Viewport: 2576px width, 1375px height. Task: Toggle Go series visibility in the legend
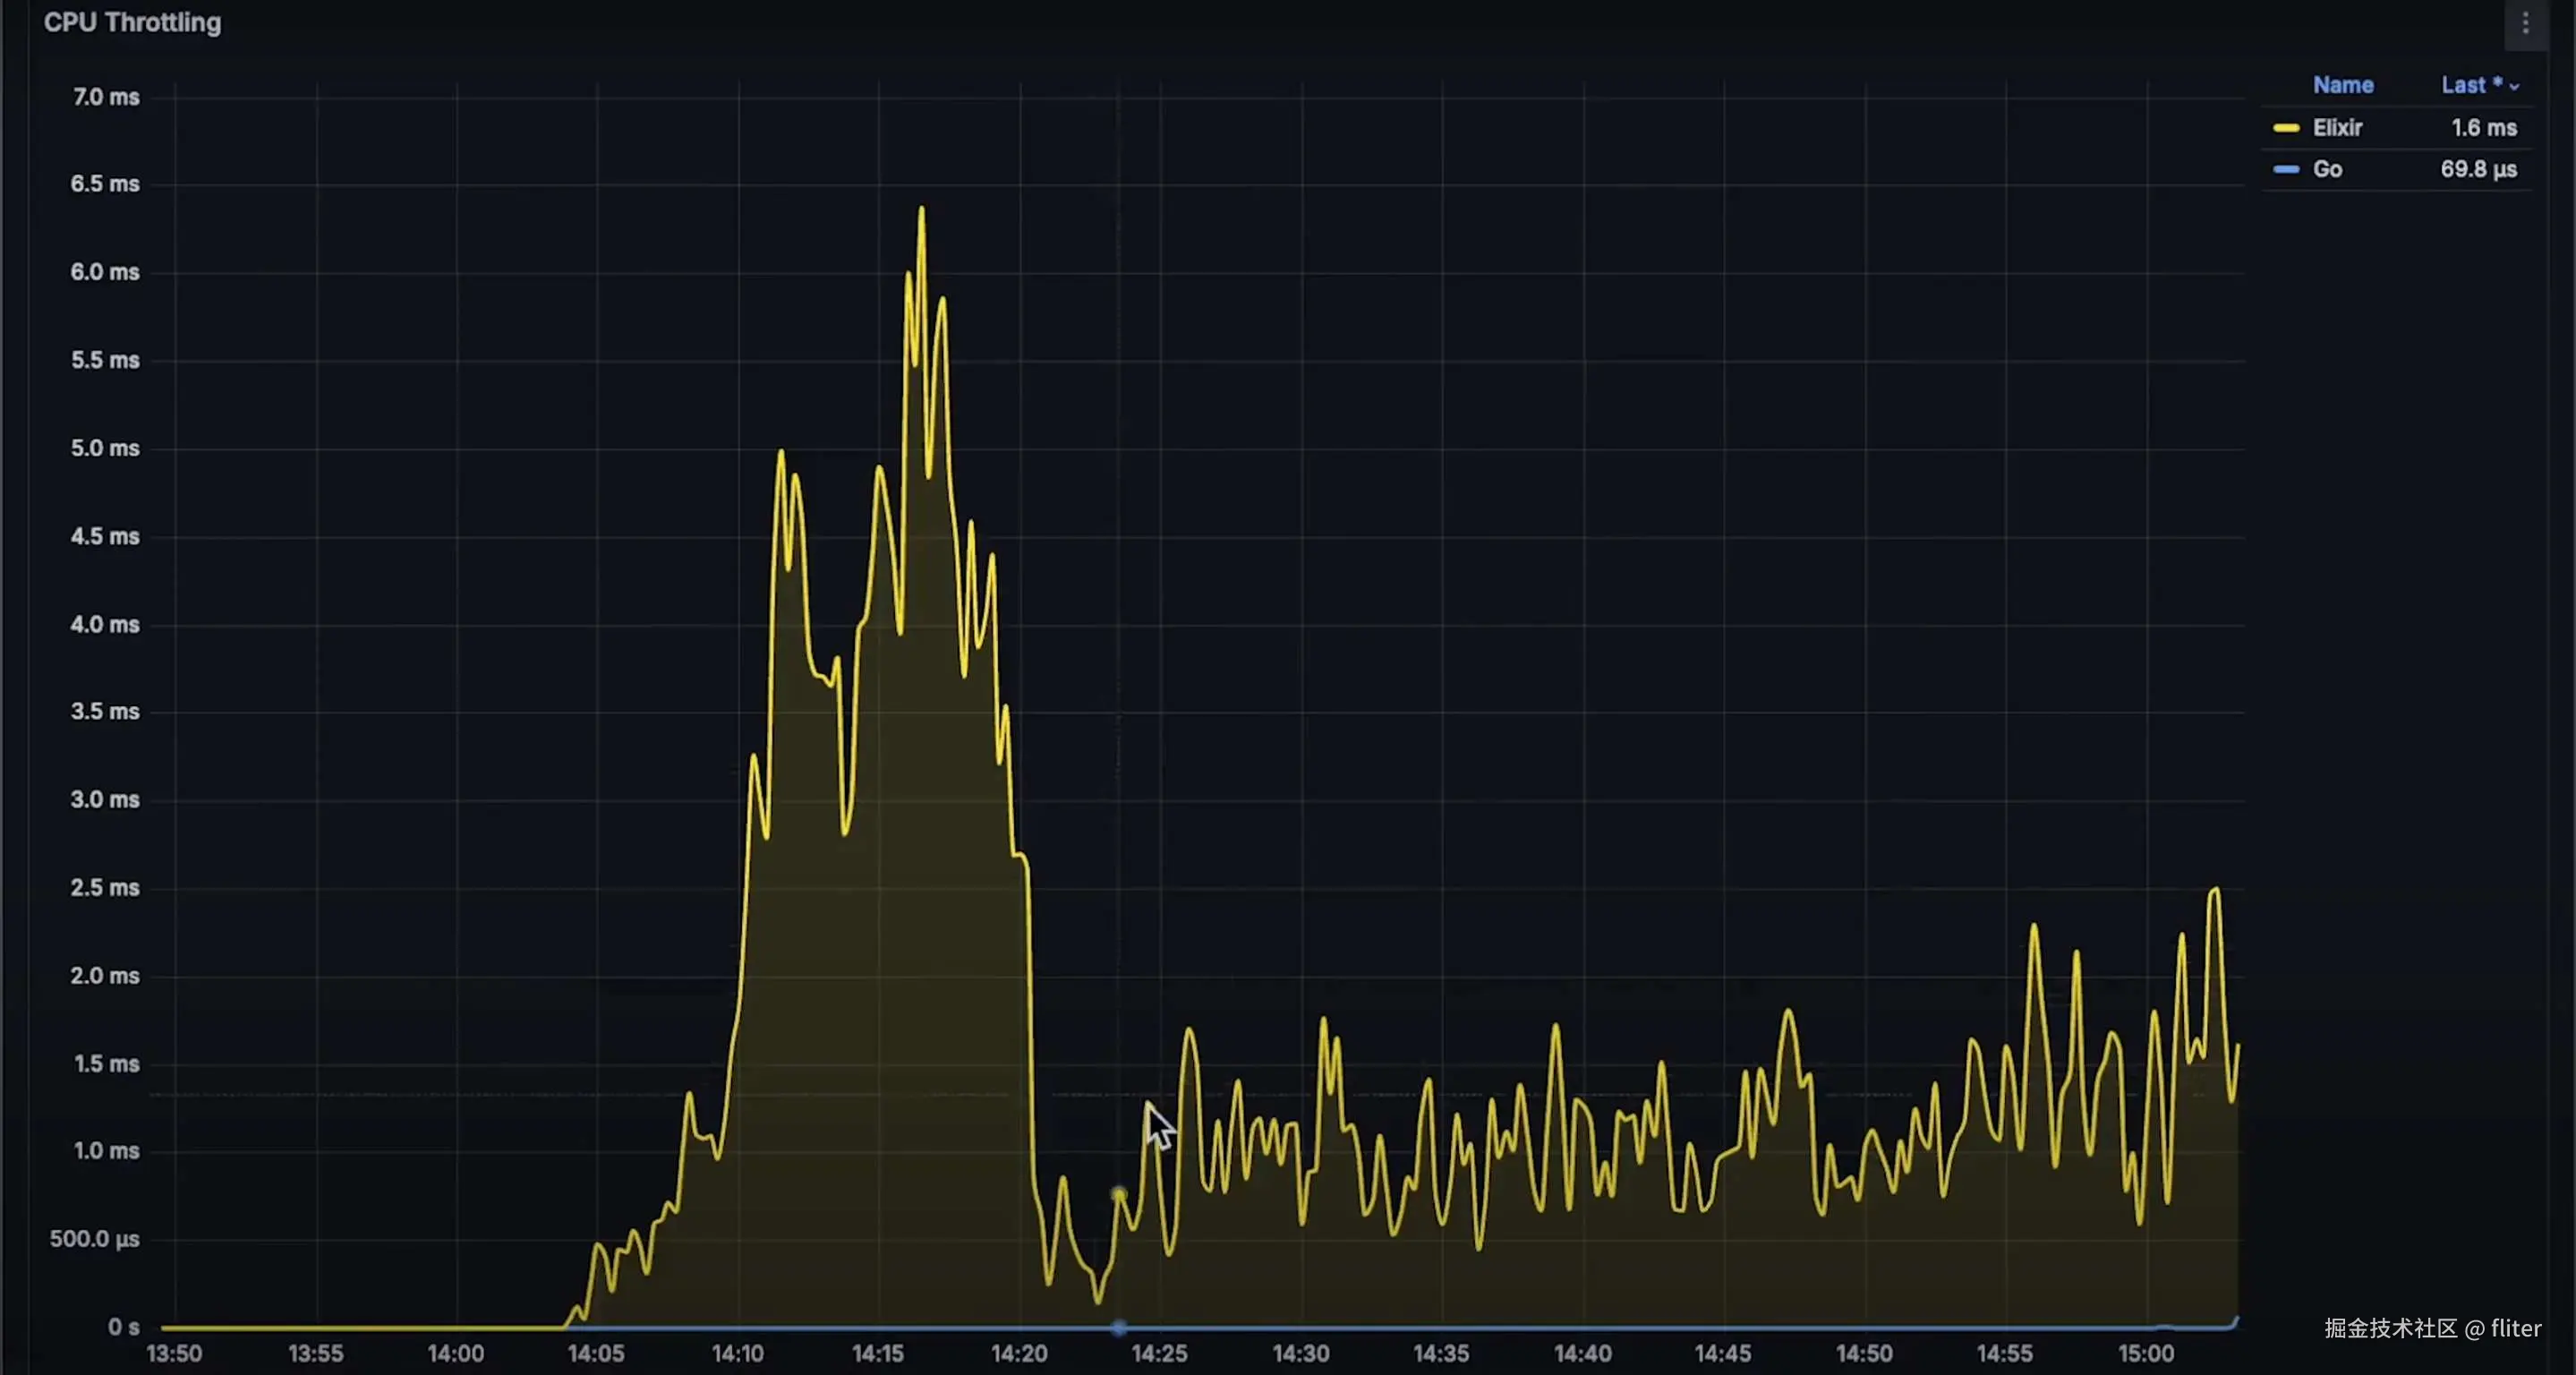point(2327,169)
